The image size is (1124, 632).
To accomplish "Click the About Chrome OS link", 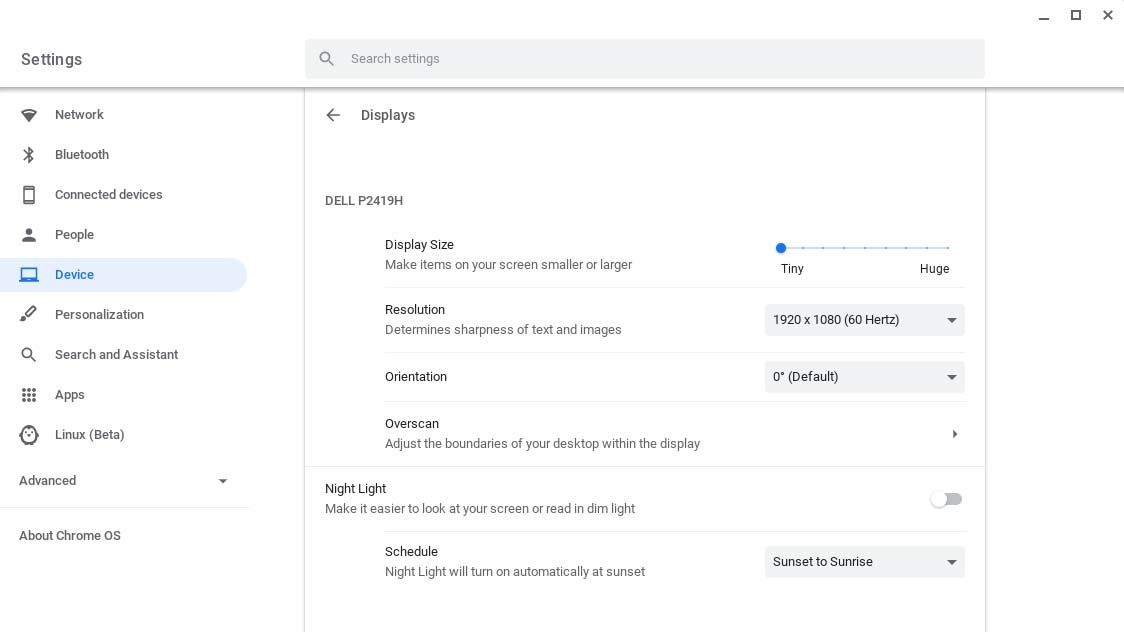I will point(70,535).
